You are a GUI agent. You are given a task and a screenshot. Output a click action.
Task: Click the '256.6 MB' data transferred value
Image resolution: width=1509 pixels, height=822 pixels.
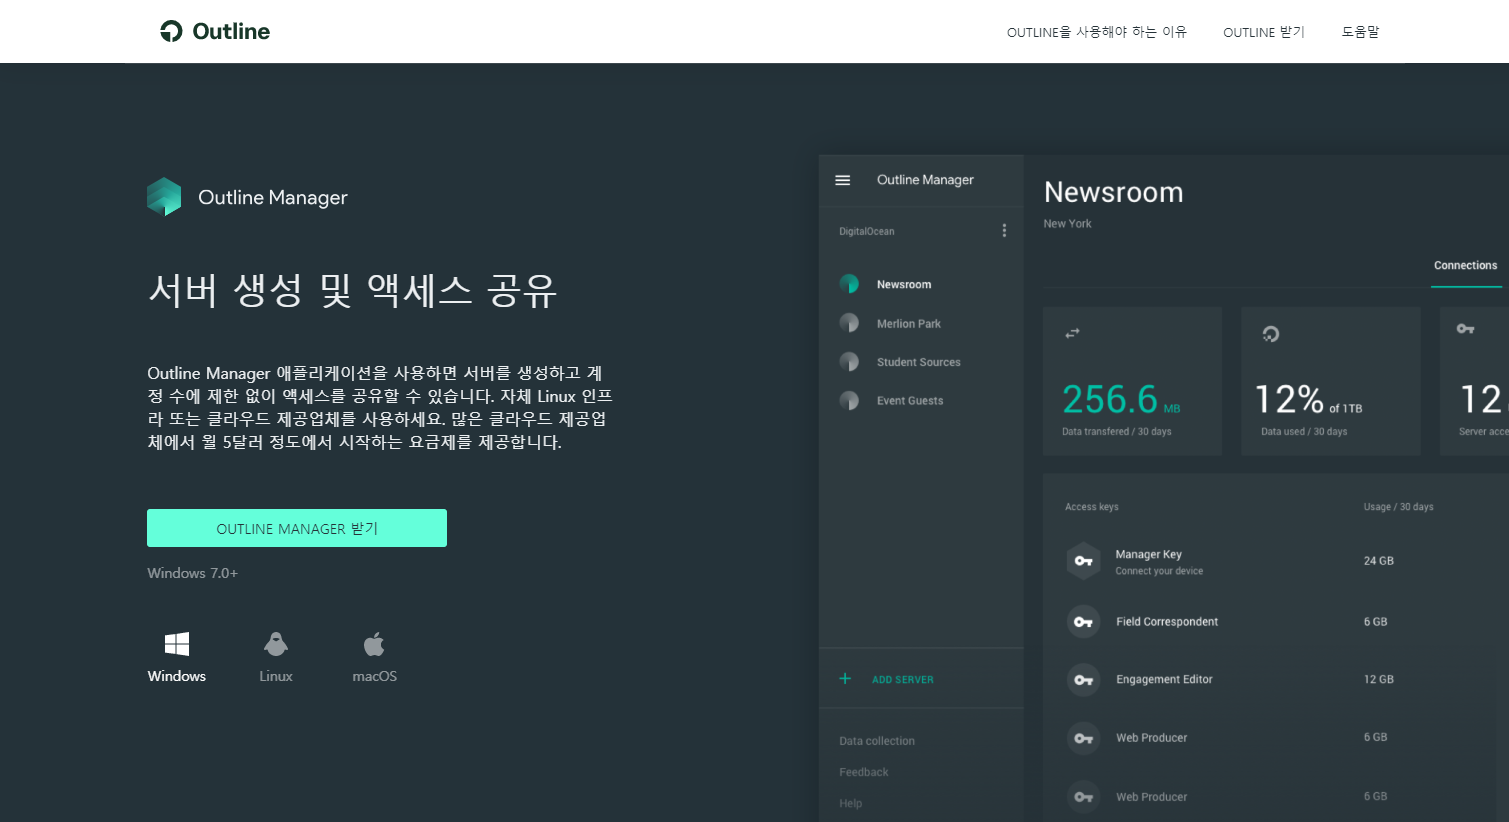point(1121,400)
